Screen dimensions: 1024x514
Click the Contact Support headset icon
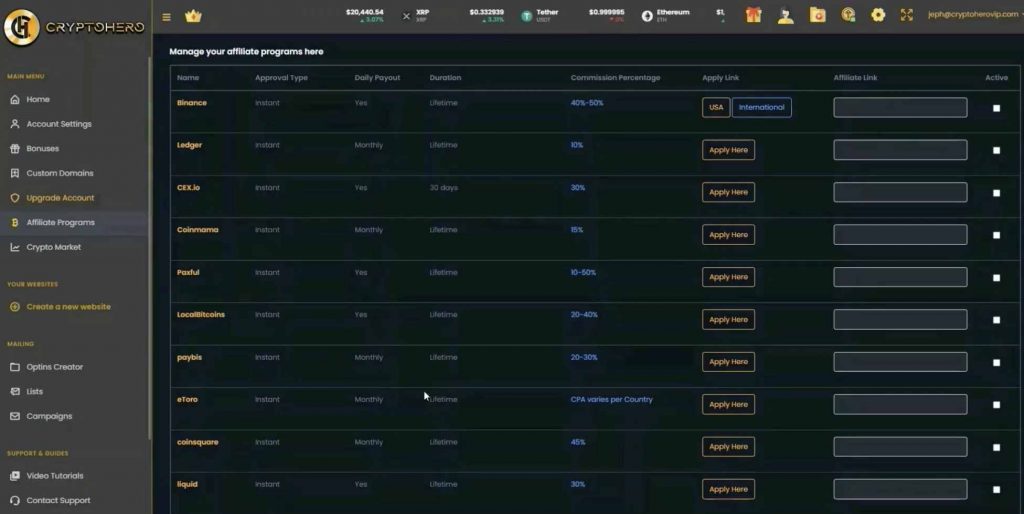click(15, 501)
